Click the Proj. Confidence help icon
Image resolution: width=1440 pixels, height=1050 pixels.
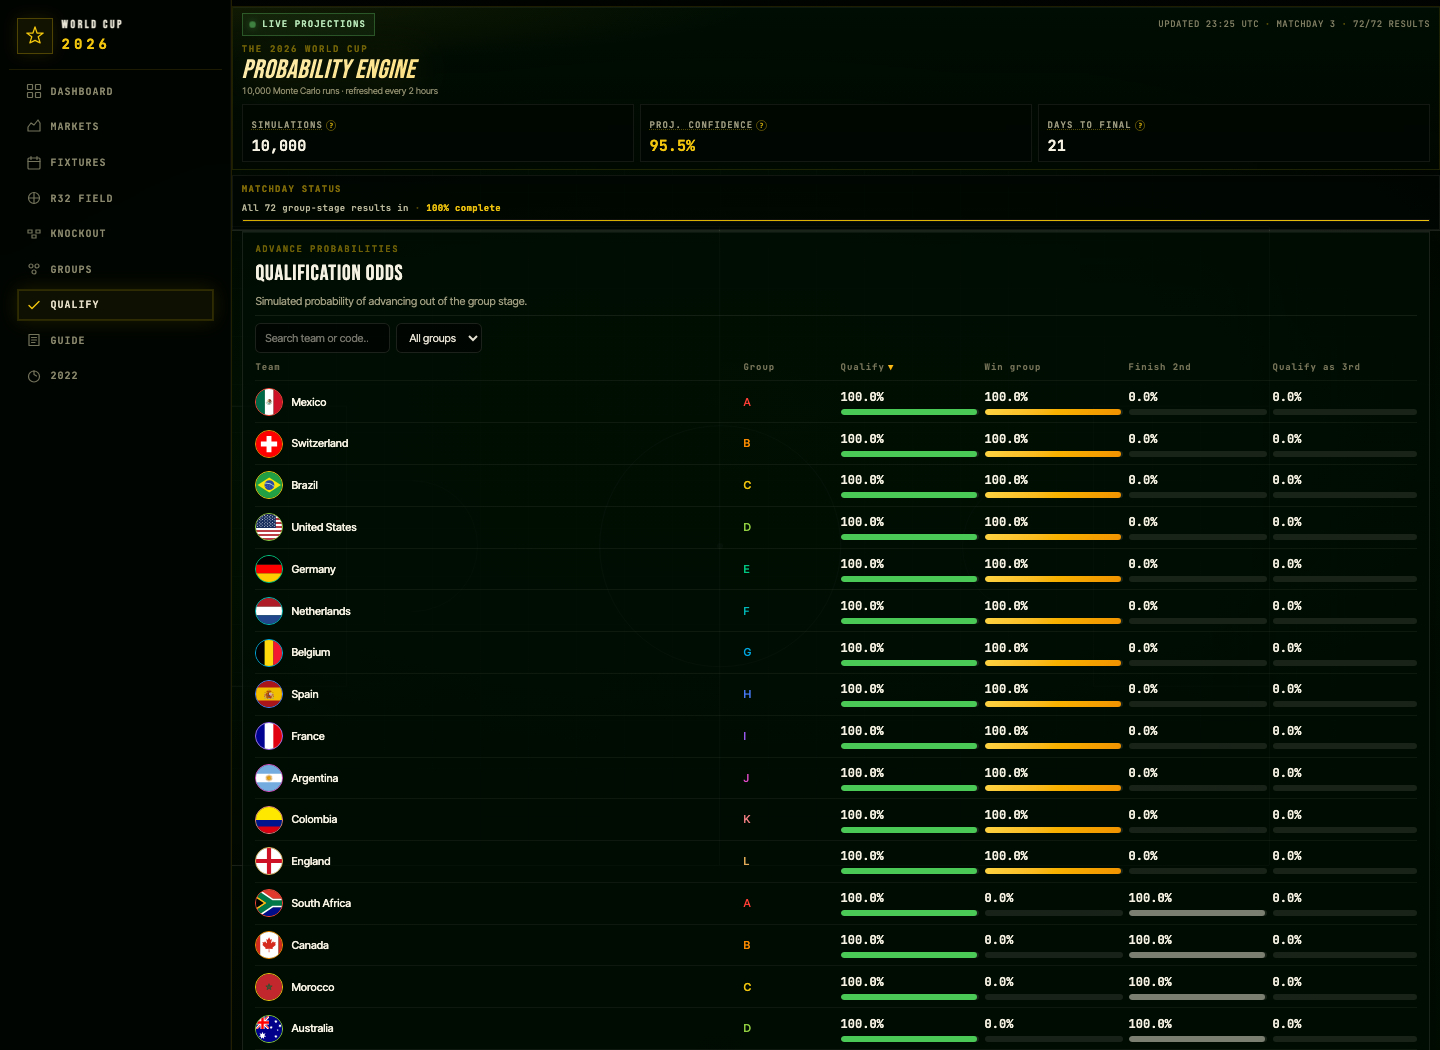[762, 125]
